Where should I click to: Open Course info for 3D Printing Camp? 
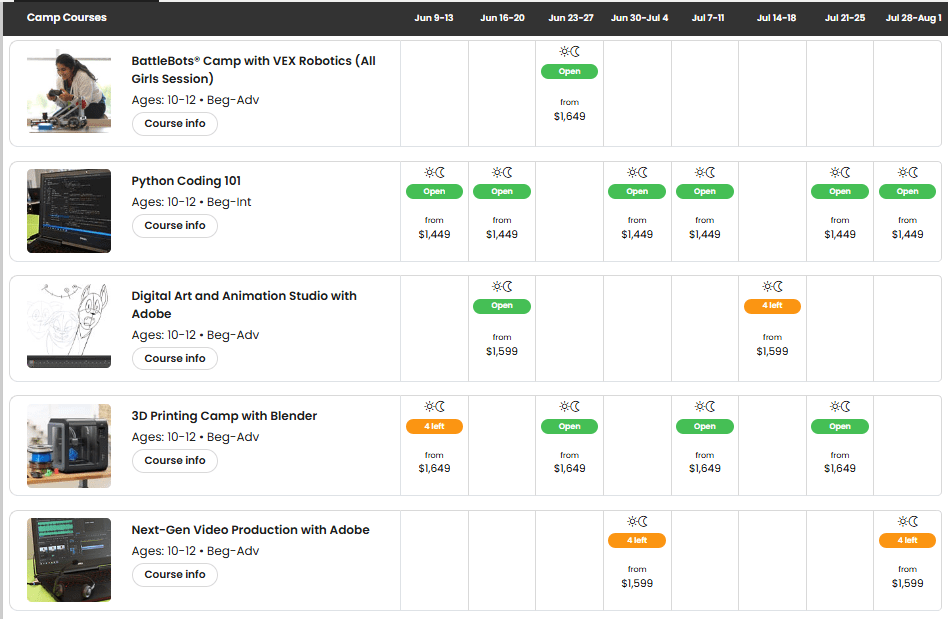[175, 461]
